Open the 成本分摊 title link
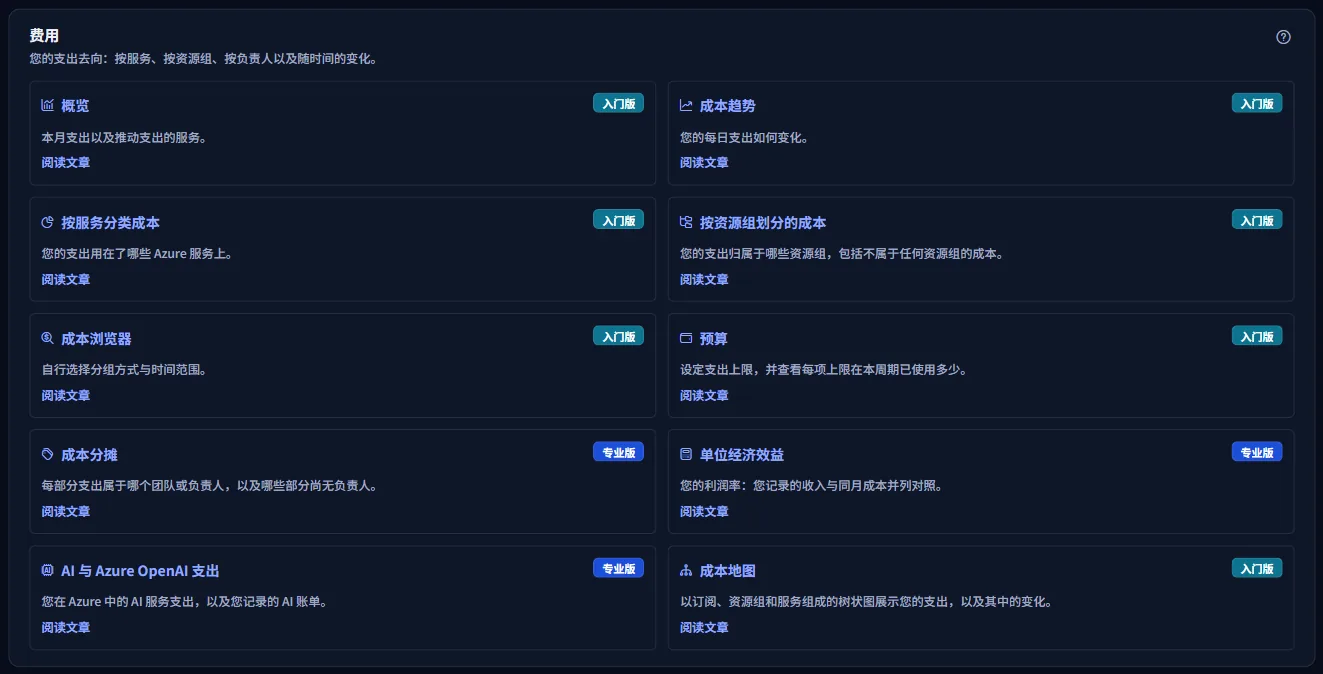1323x674 pixels. pyautogui.click(x=89, y=455)
